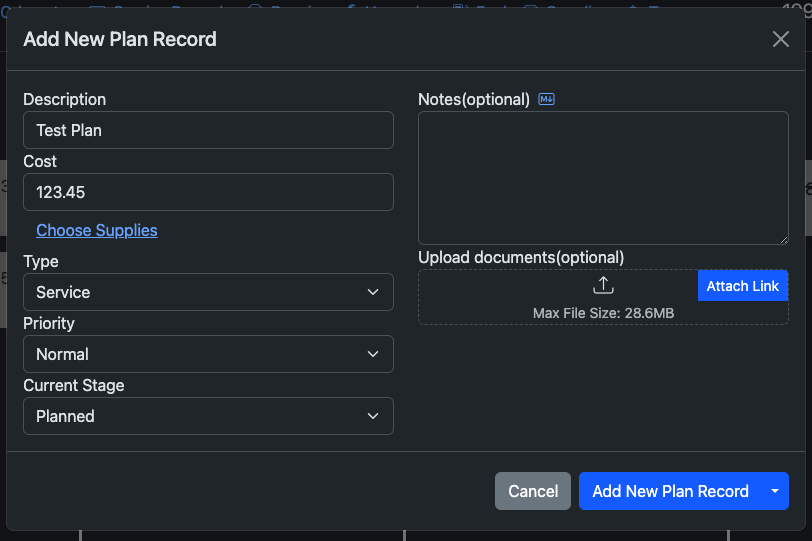Click the Cancel button
The height and width of the screenshot is (541, 812).
coord(533,491)
